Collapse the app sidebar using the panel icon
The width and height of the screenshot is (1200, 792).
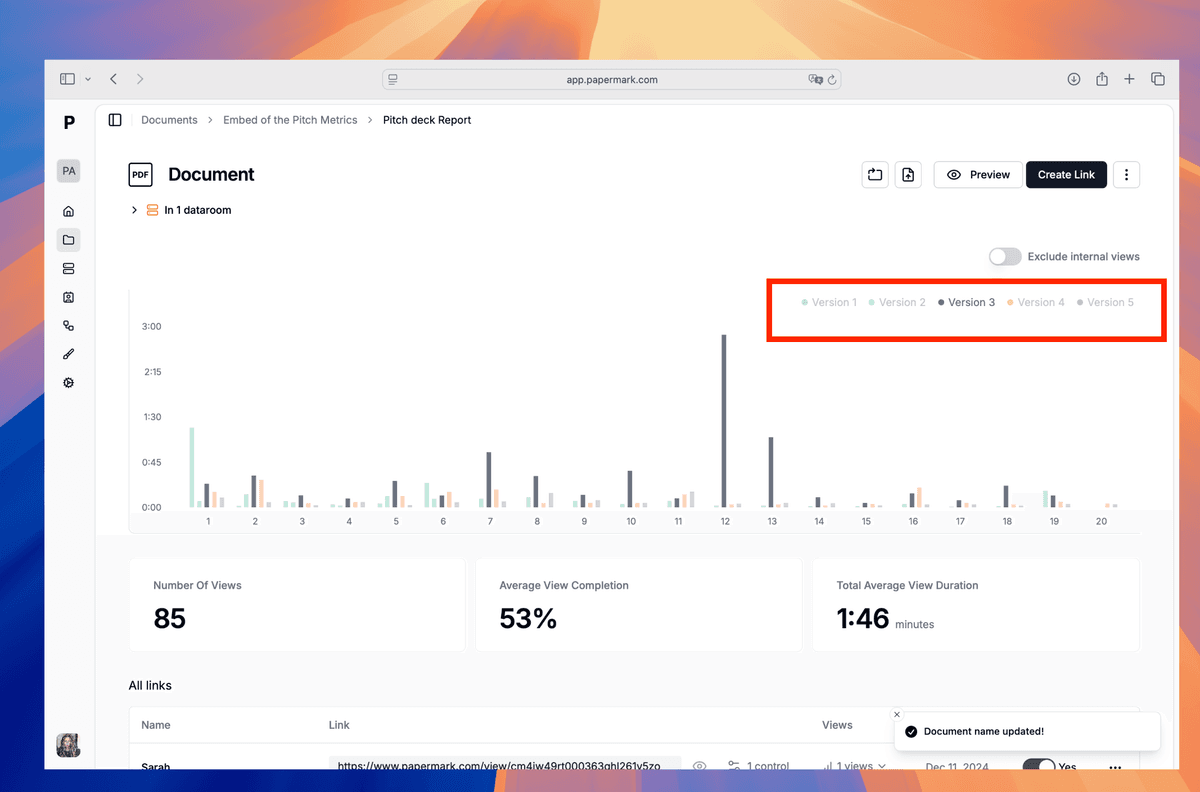[115, 120]
